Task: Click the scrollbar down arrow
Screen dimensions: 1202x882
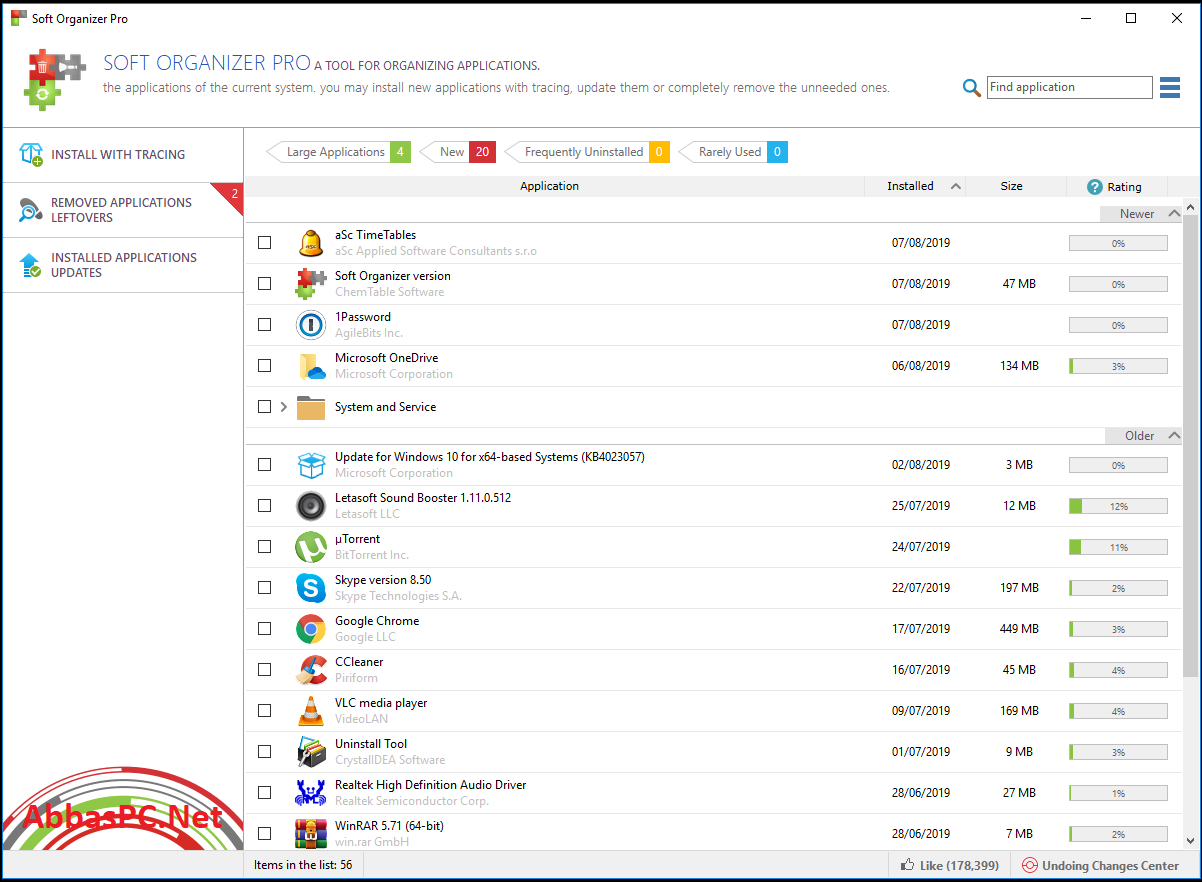Action: 1192,840
